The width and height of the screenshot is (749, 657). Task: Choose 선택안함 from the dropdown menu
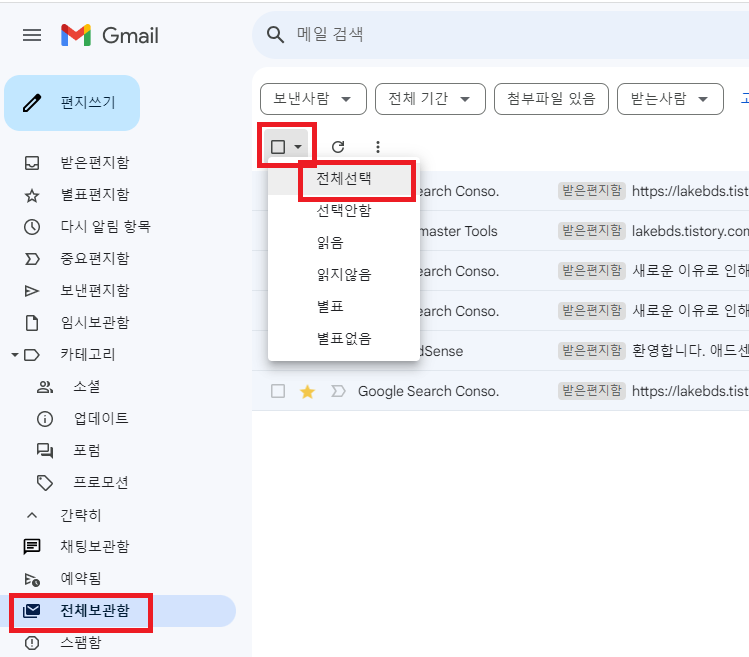click(x=344, y=210)
